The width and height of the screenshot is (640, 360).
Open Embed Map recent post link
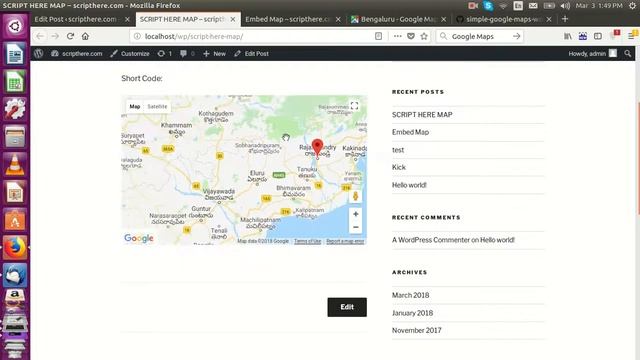(x=410, y=132)
